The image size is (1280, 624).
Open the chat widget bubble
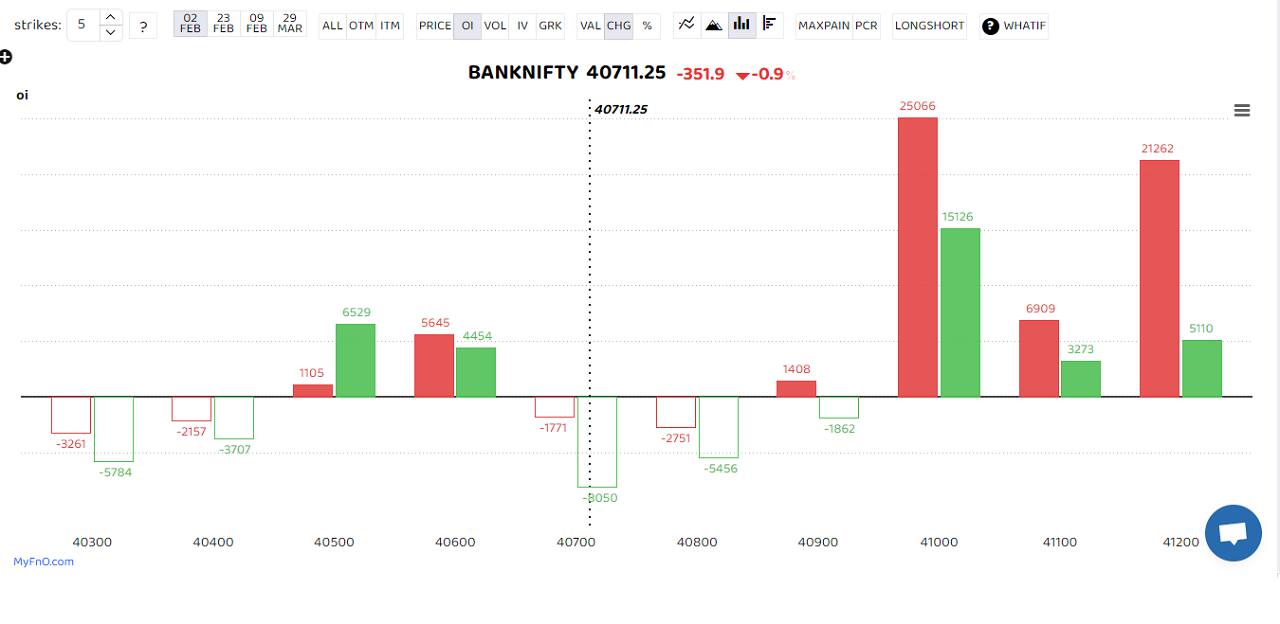click(1233, 533)
